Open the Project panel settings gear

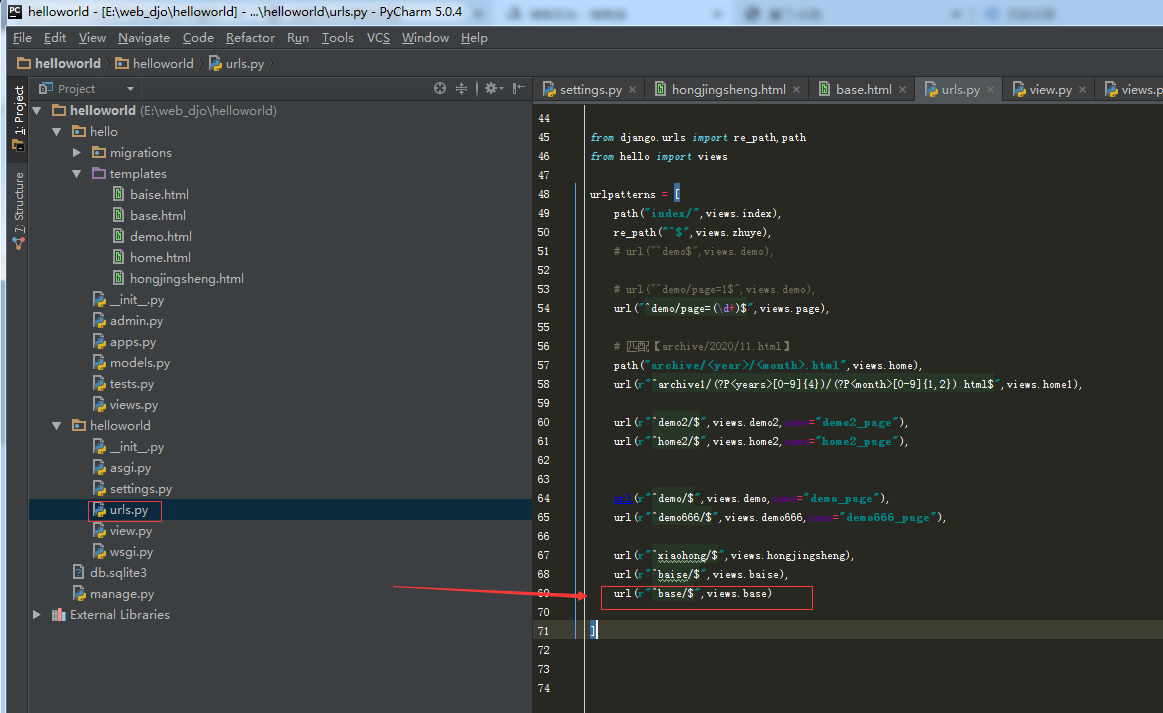tap(493, 88)
